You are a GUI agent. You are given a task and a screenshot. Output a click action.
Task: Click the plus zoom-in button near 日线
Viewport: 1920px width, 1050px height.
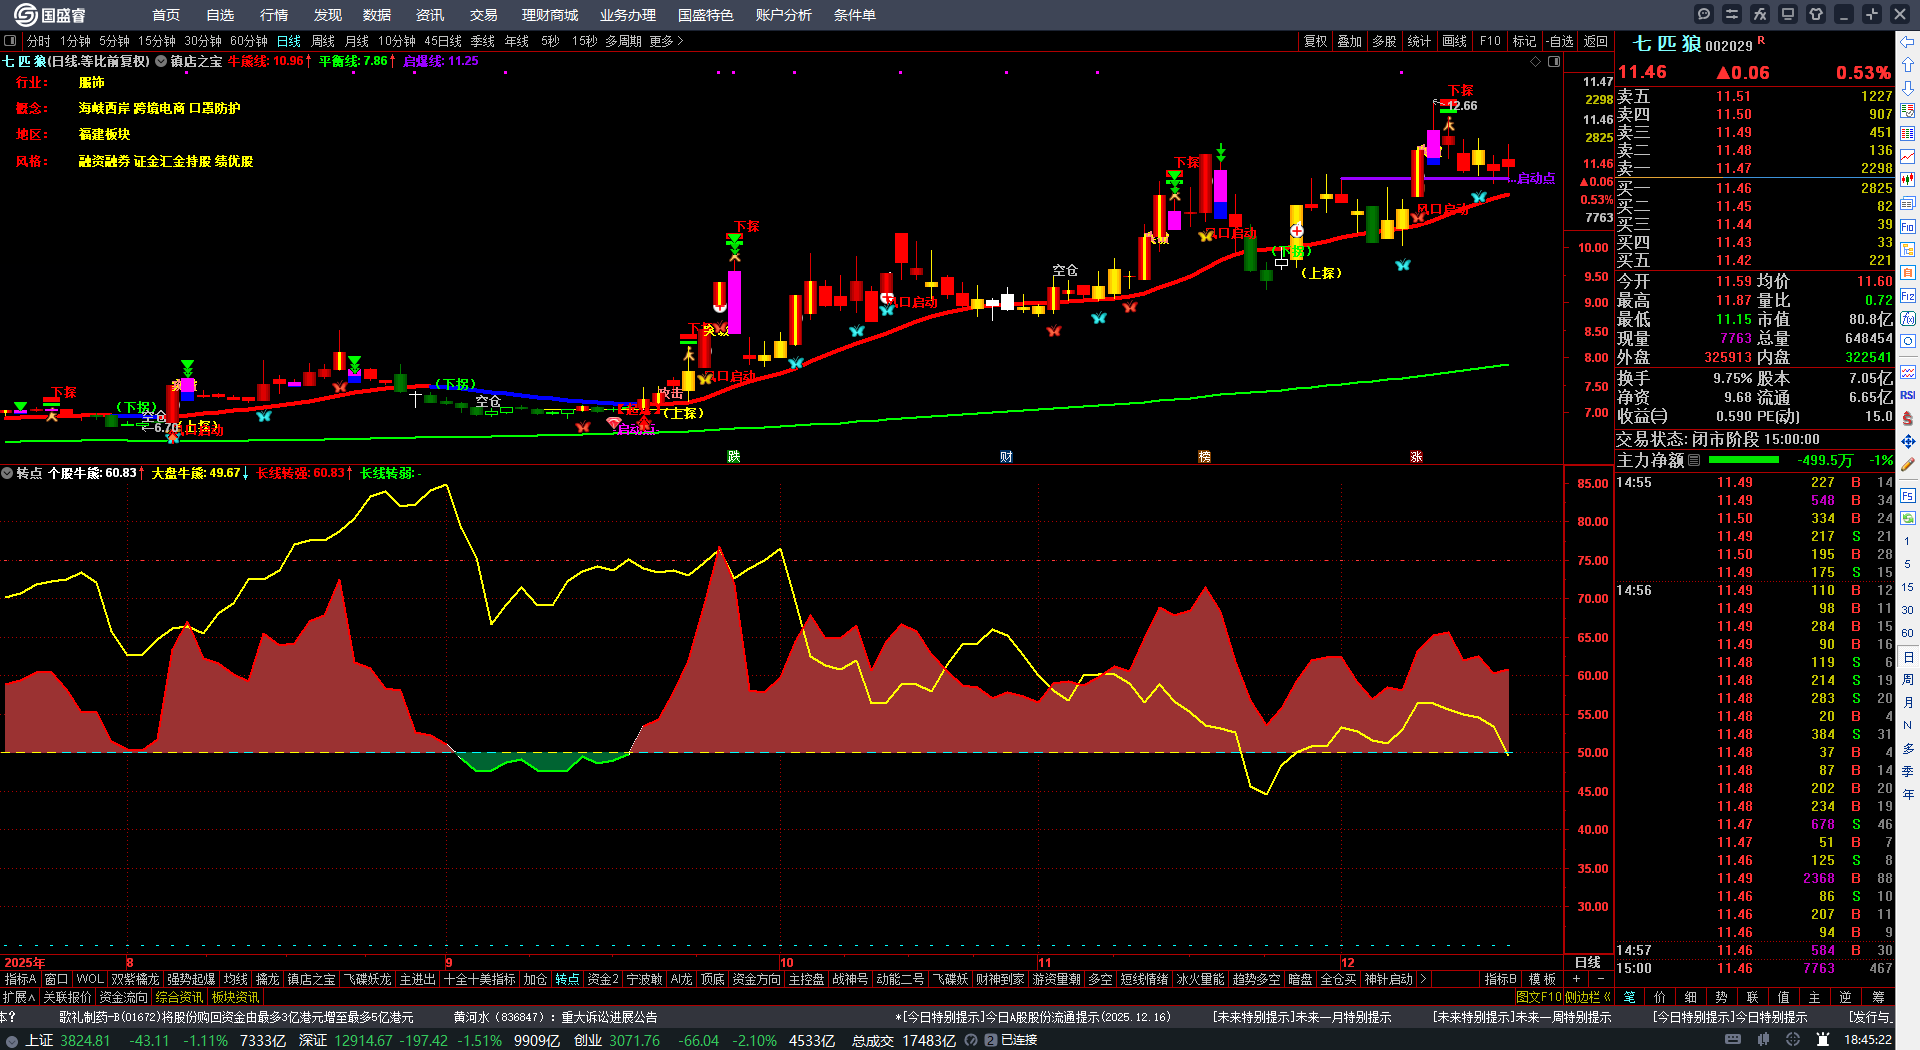coord(1577,979)
